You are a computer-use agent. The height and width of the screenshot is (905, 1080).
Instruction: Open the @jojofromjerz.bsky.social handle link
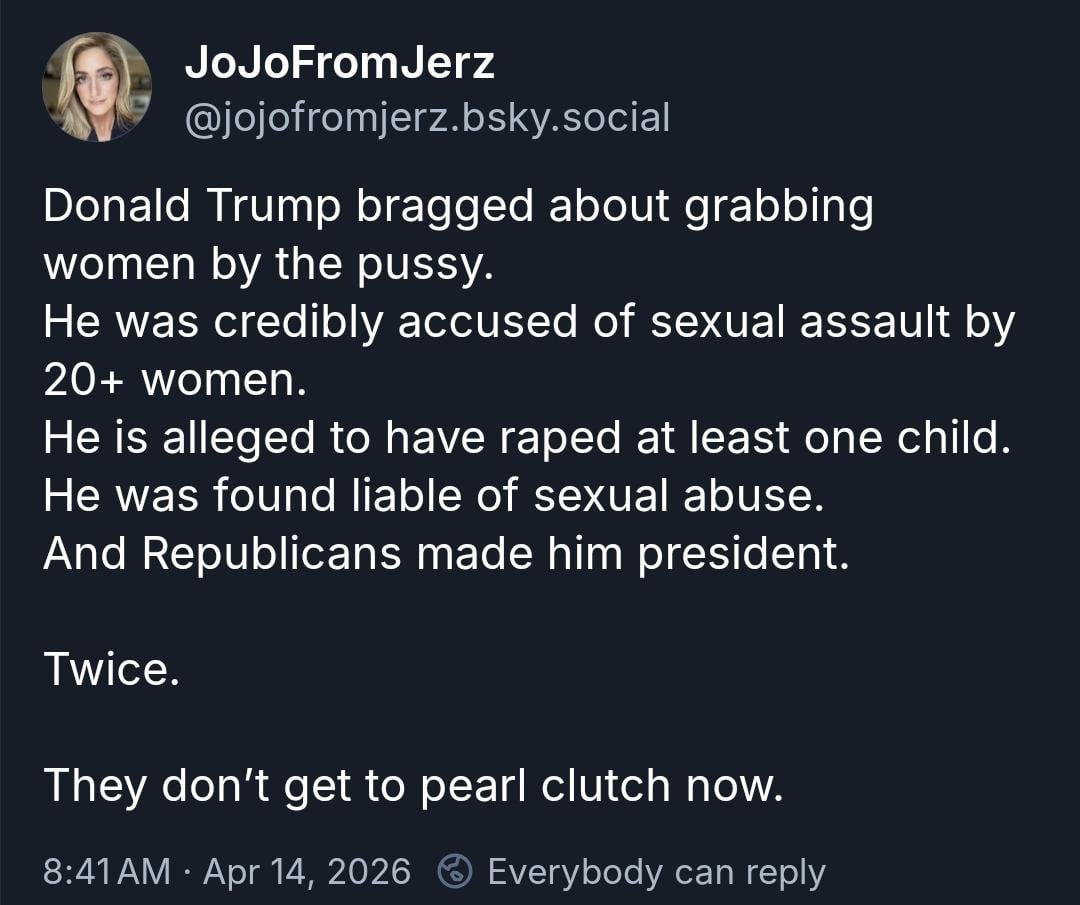[x=427, y=118]
